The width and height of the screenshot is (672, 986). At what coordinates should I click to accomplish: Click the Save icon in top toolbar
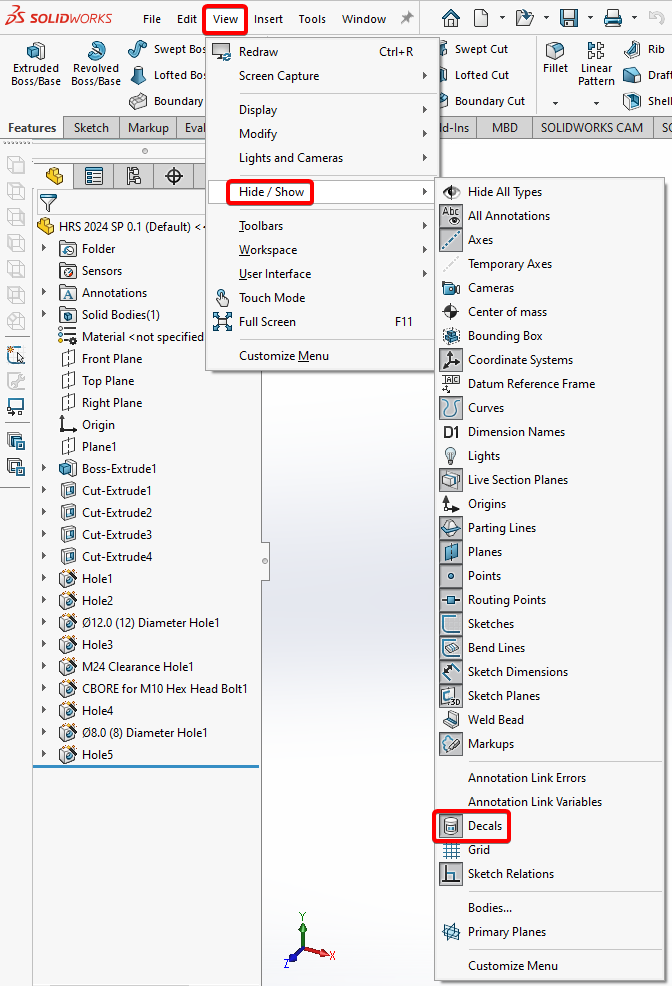click(569, 18)
